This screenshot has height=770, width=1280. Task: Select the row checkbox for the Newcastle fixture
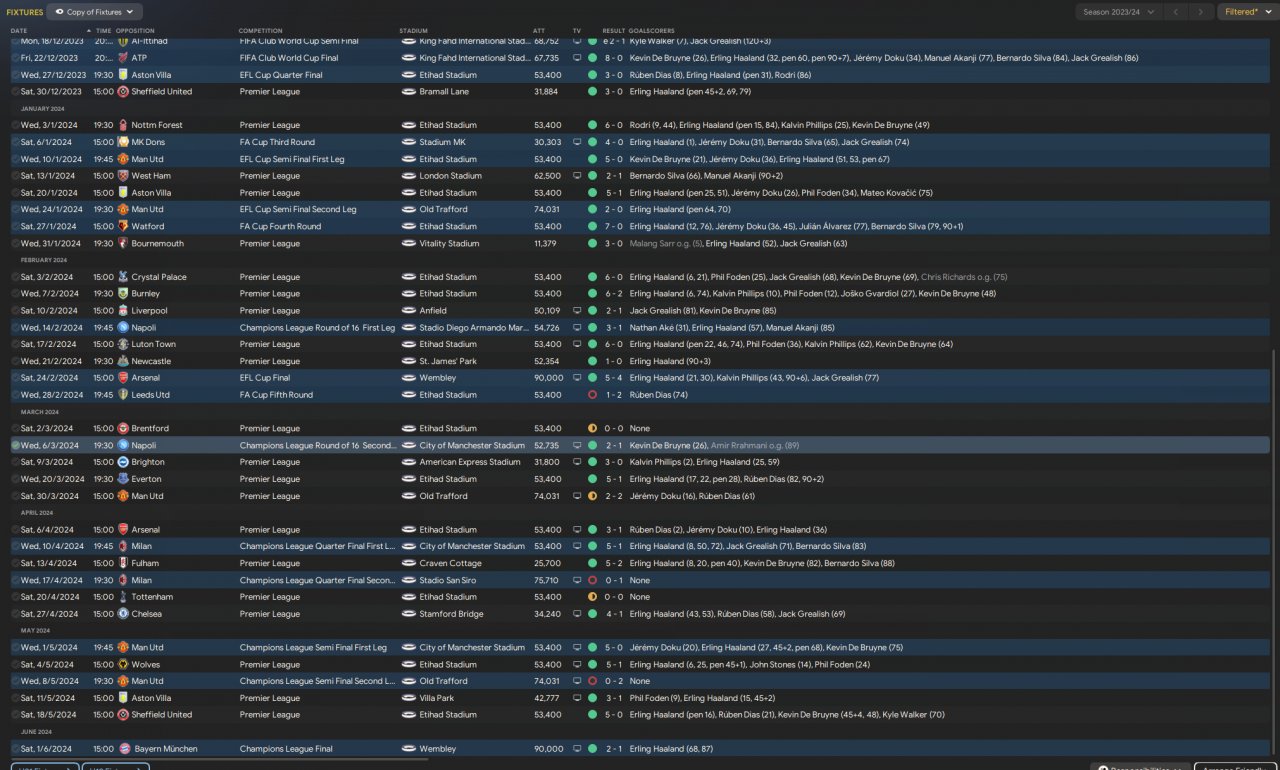pyautogui.click(x=15, y=361)
